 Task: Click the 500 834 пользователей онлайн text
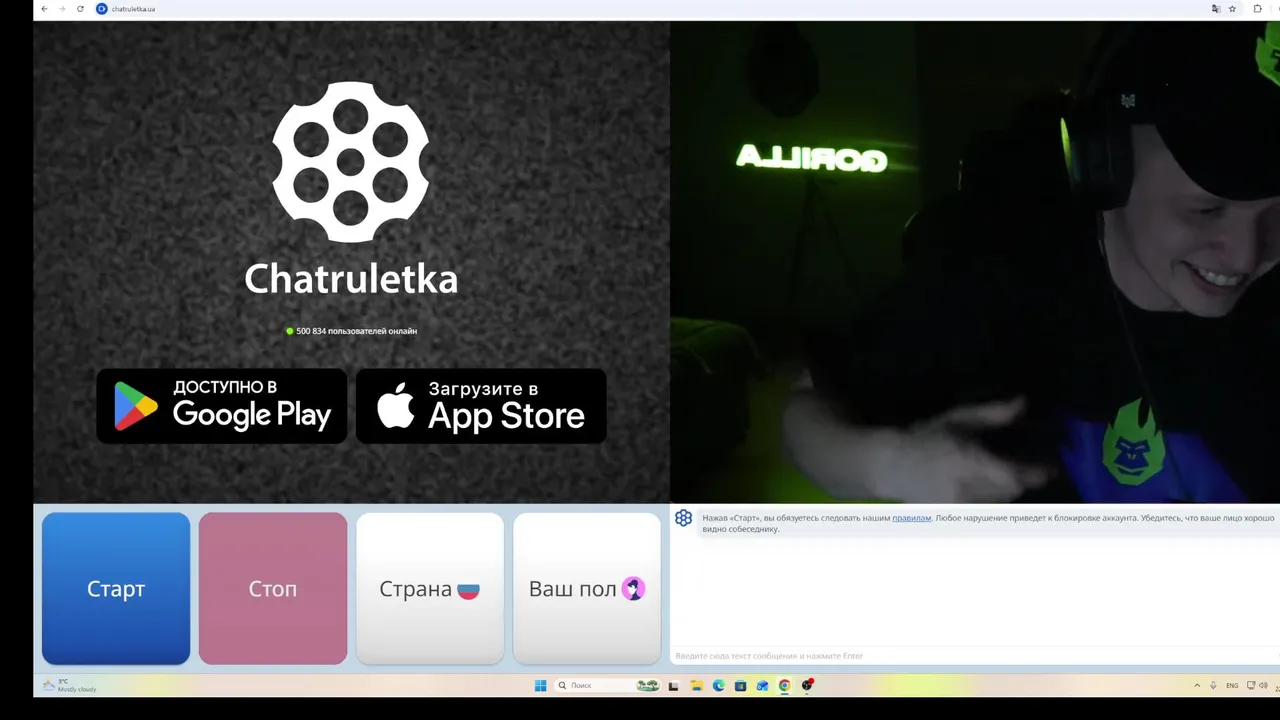[356, 331]
